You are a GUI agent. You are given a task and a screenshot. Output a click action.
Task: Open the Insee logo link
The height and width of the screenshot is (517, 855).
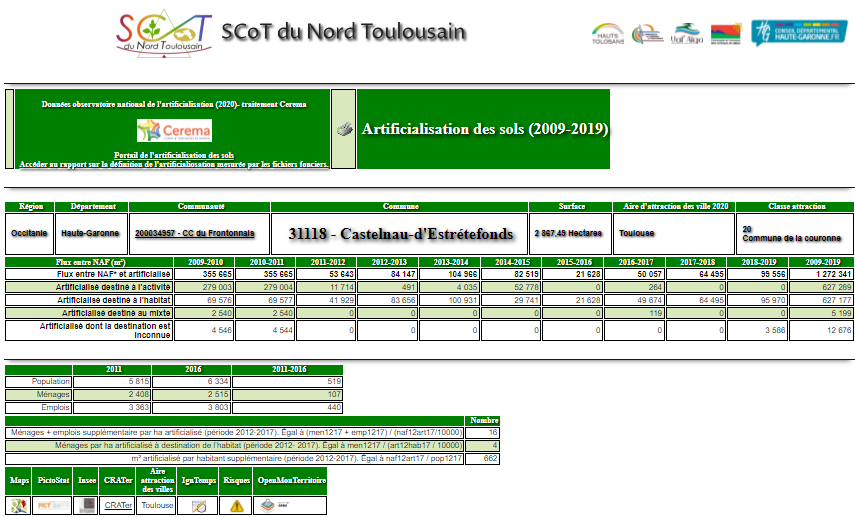(87, 506)
